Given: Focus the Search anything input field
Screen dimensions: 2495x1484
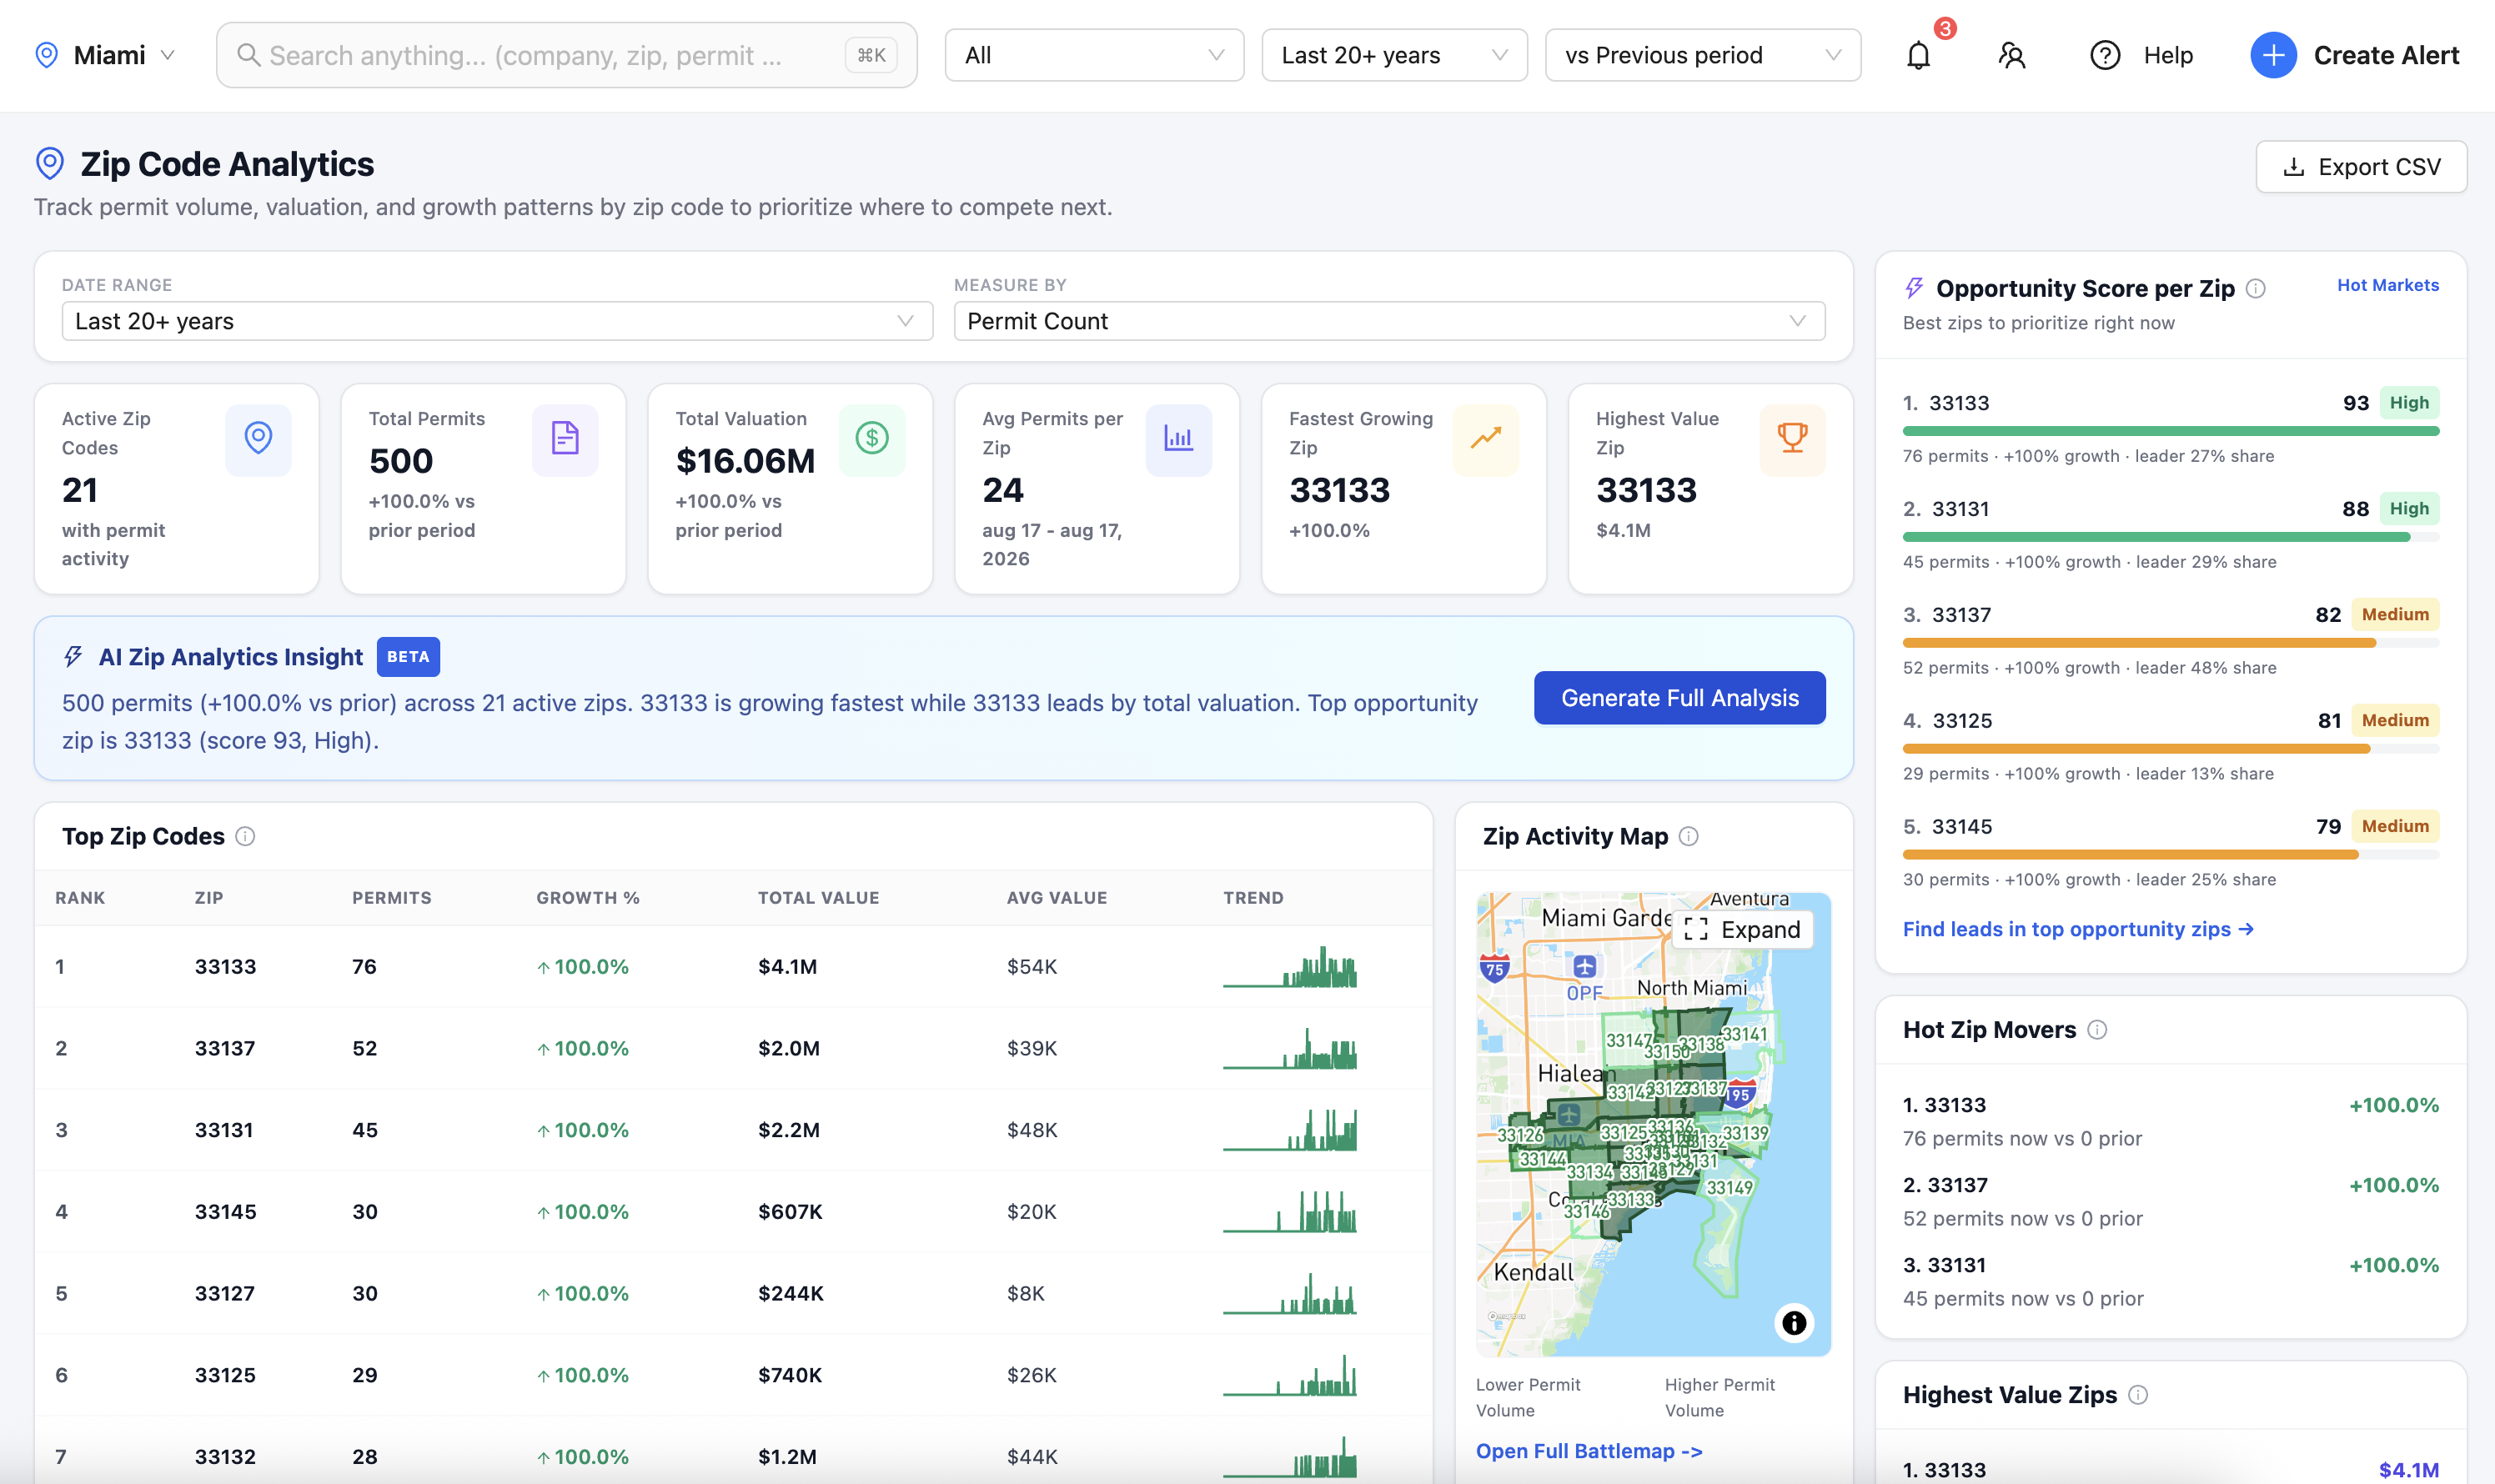Looking at the screenshot, I should [x=566, y=55].
